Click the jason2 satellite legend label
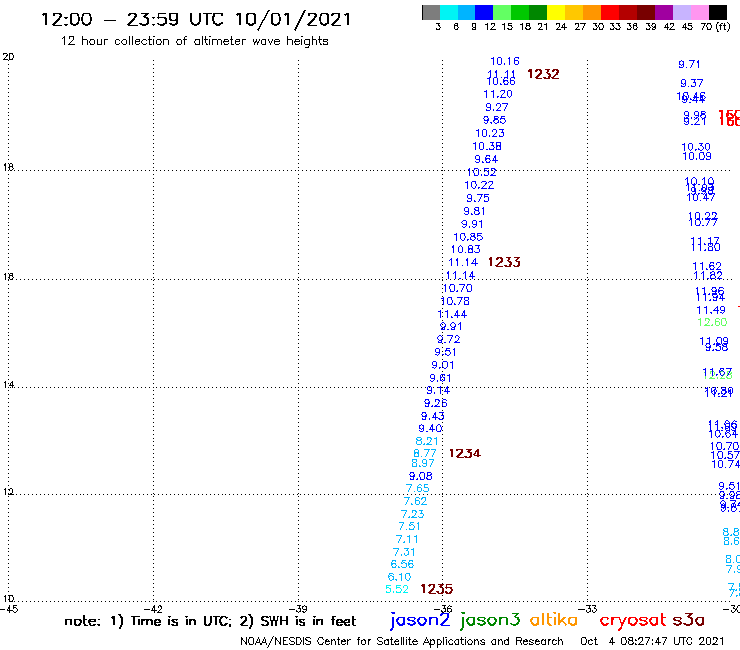This screenshot has height=650, width=740. click(420, 621)
